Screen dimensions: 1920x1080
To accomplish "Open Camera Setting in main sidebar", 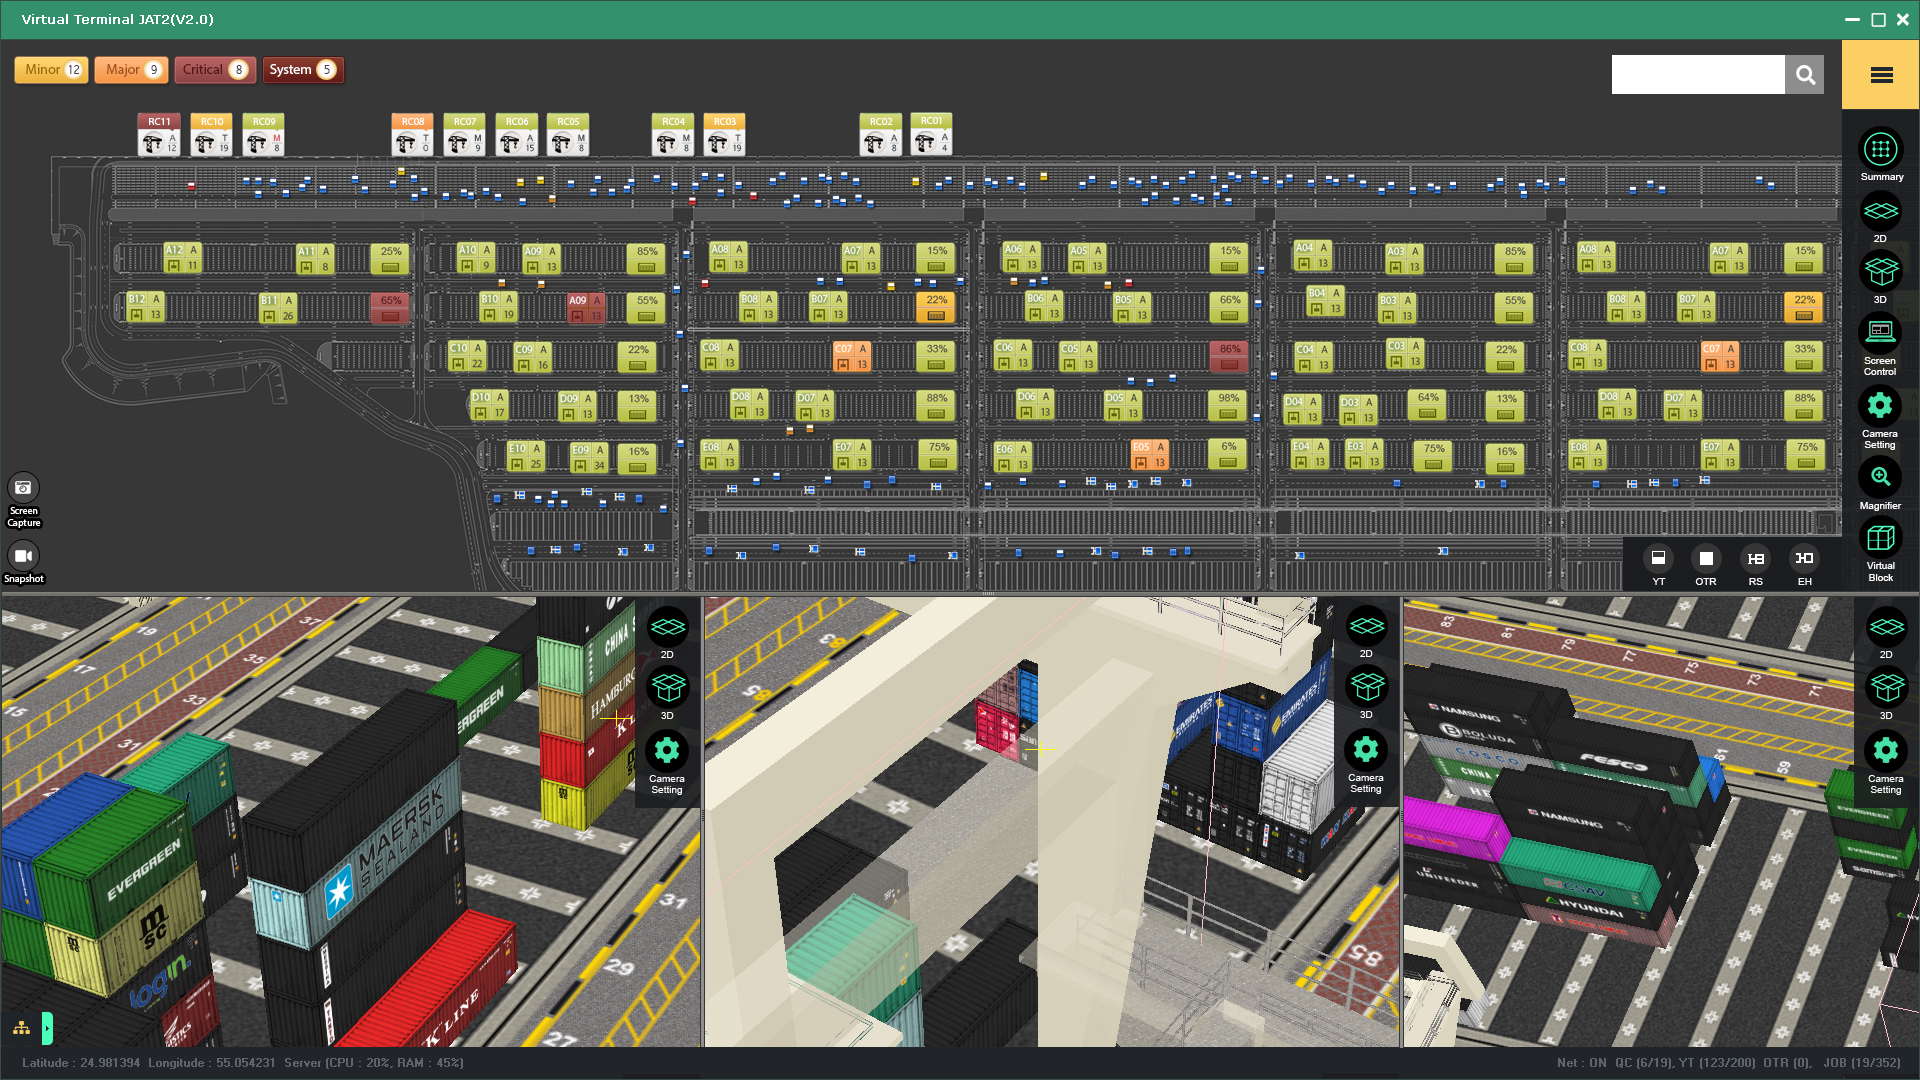I will pos(1880,406).
